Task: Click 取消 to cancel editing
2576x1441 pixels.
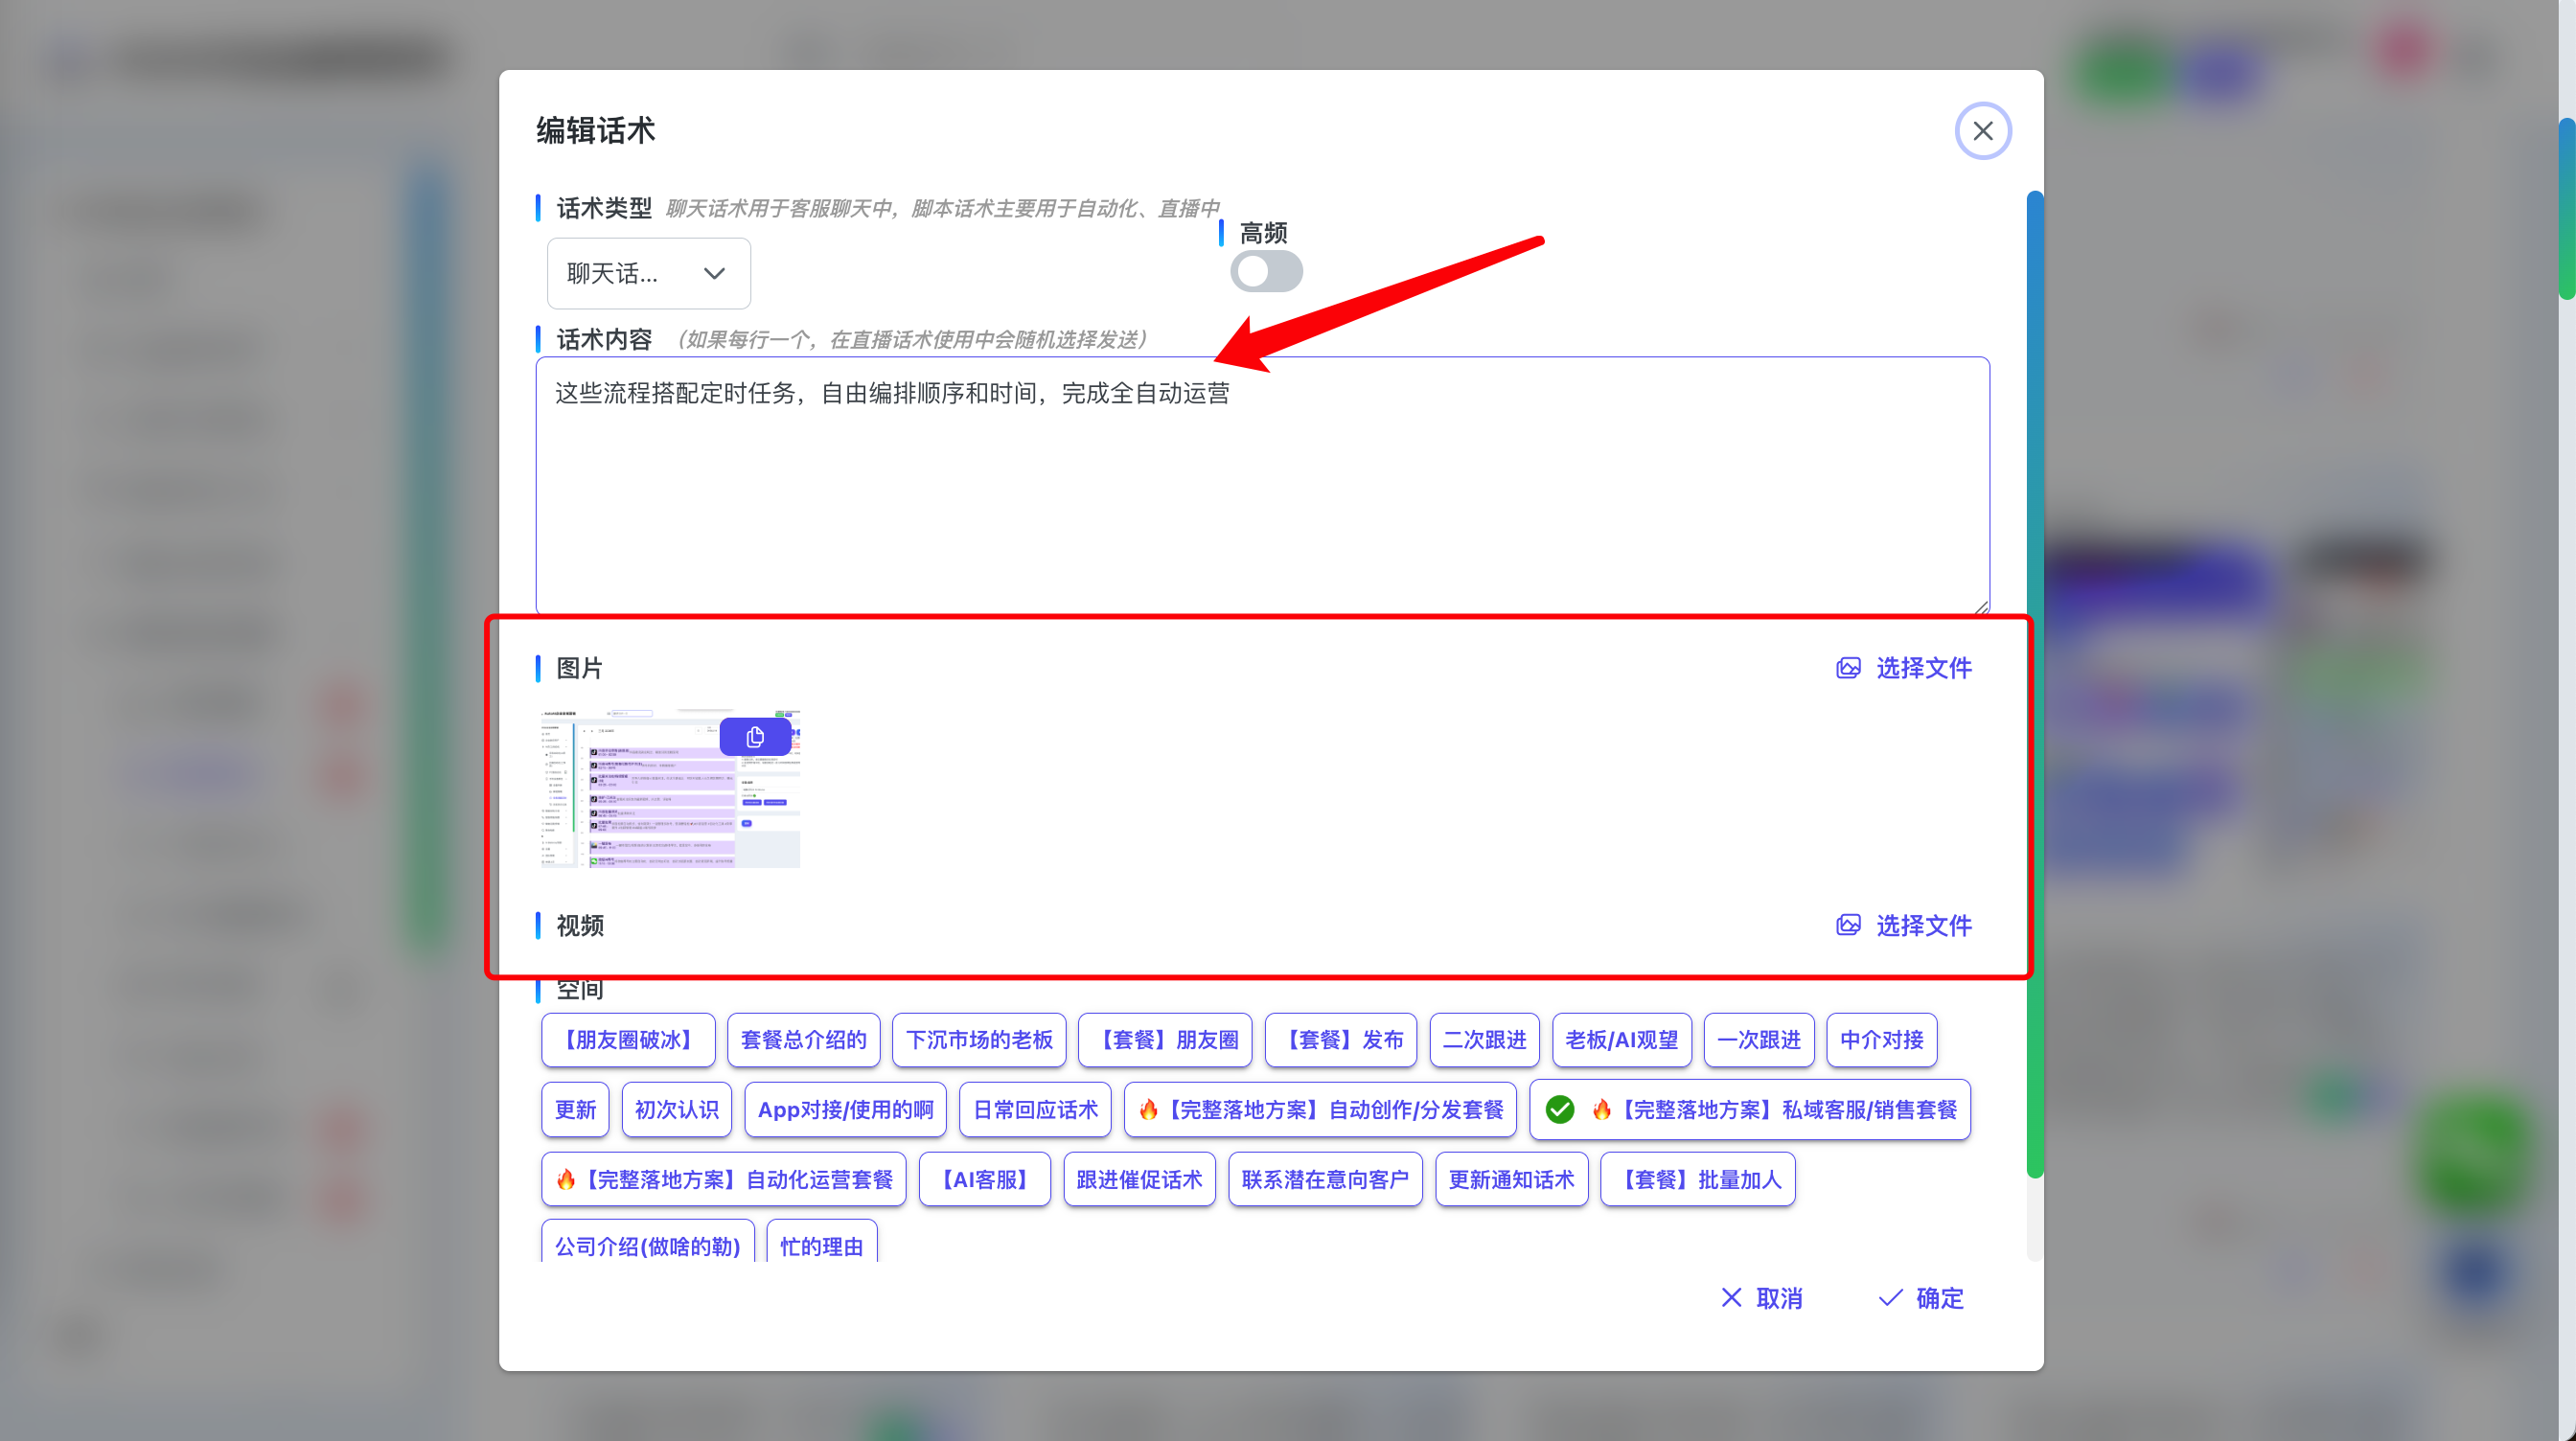Action: [1778, 1298]
